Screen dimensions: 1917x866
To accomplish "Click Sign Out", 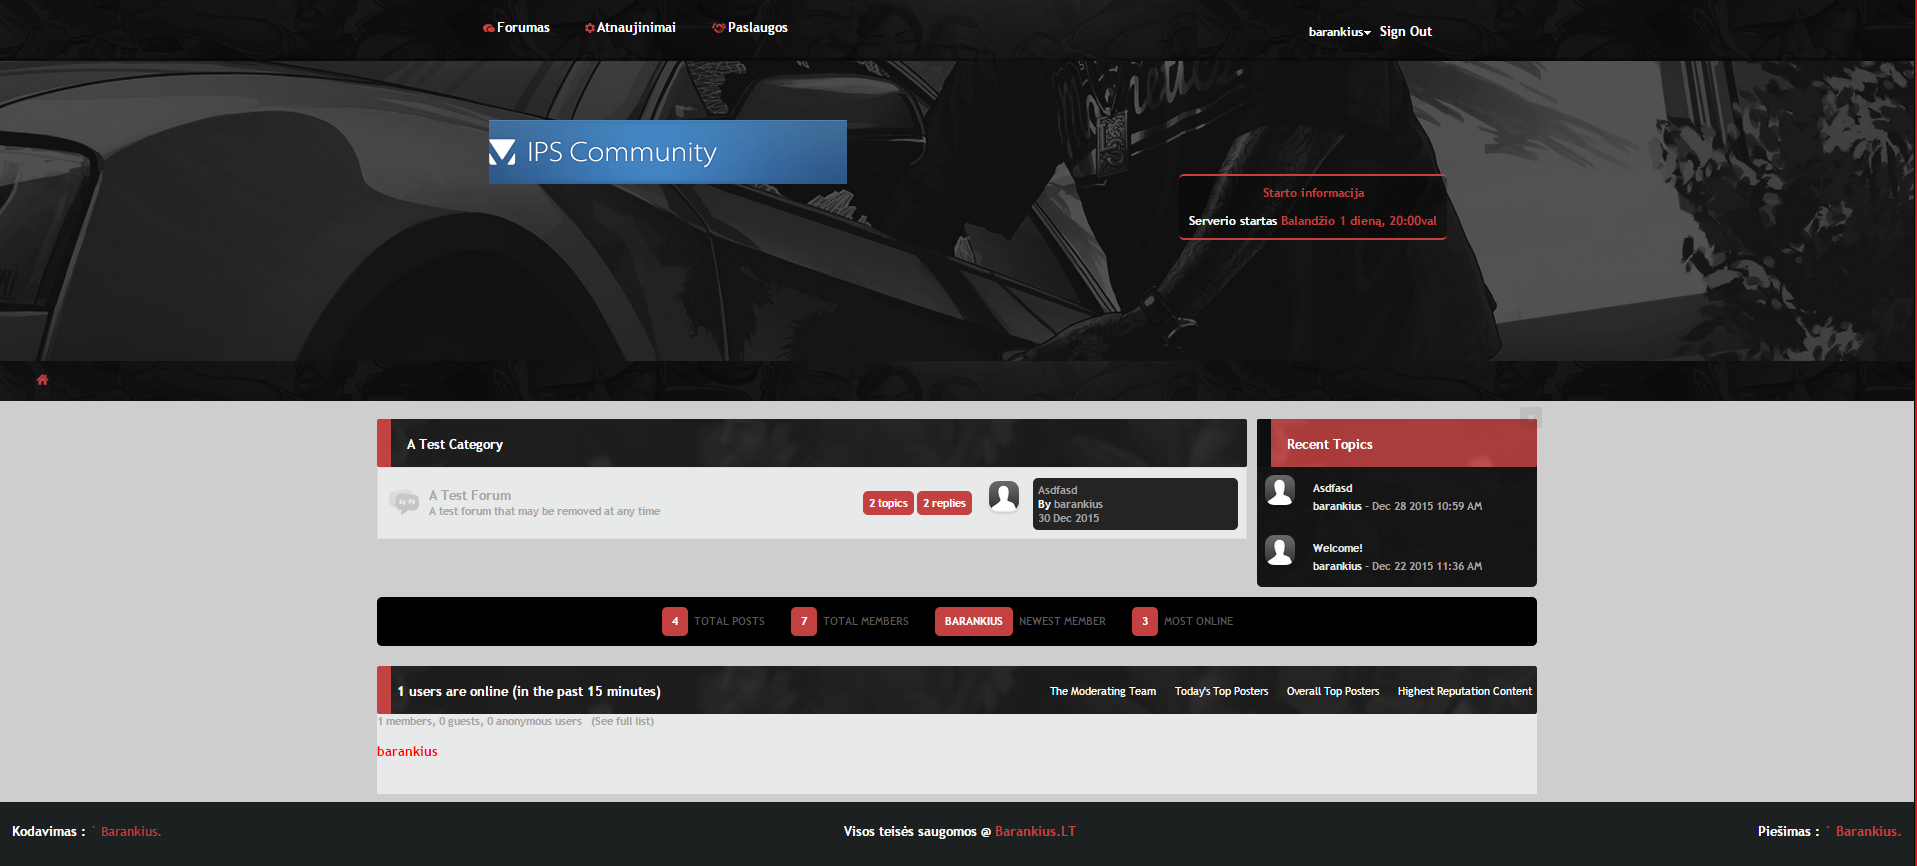I will [x=1405, y=32].
